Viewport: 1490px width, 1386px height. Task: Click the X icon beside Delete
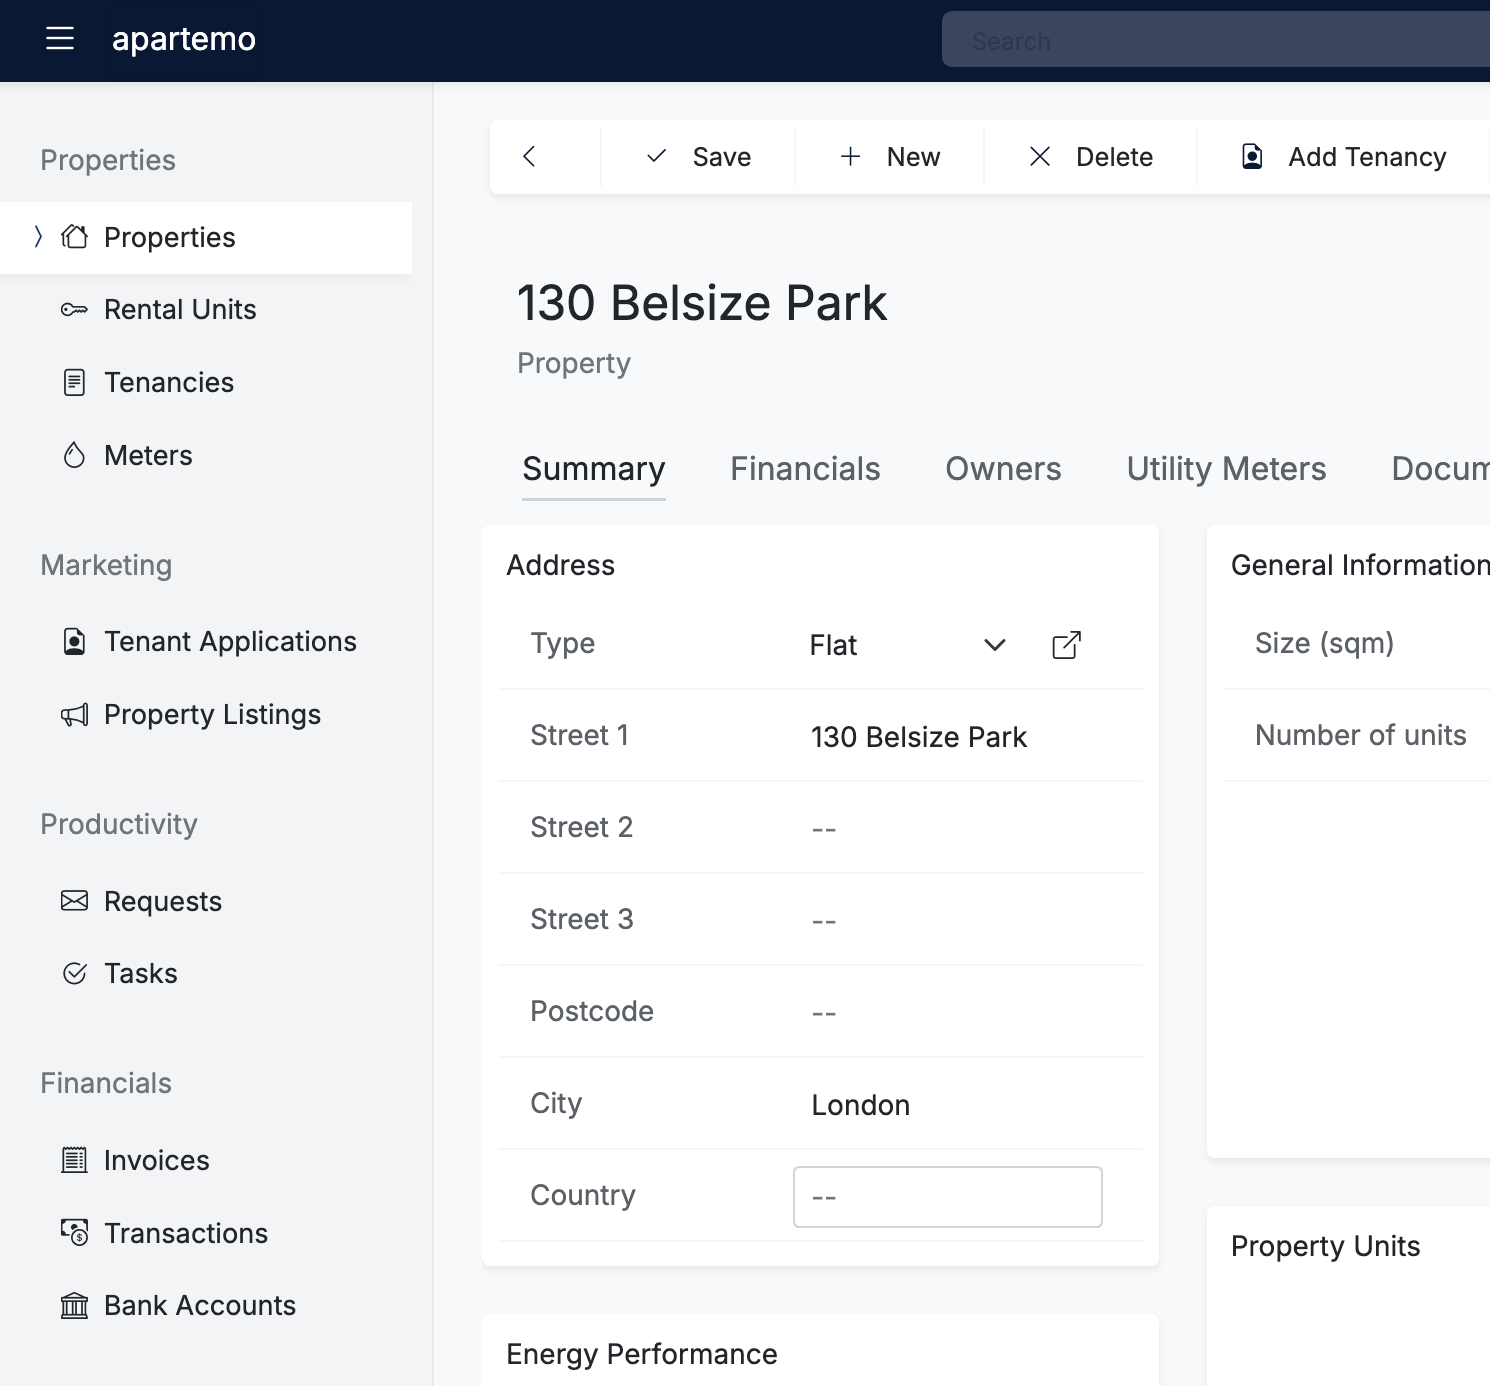click(x=1040, y=156)
